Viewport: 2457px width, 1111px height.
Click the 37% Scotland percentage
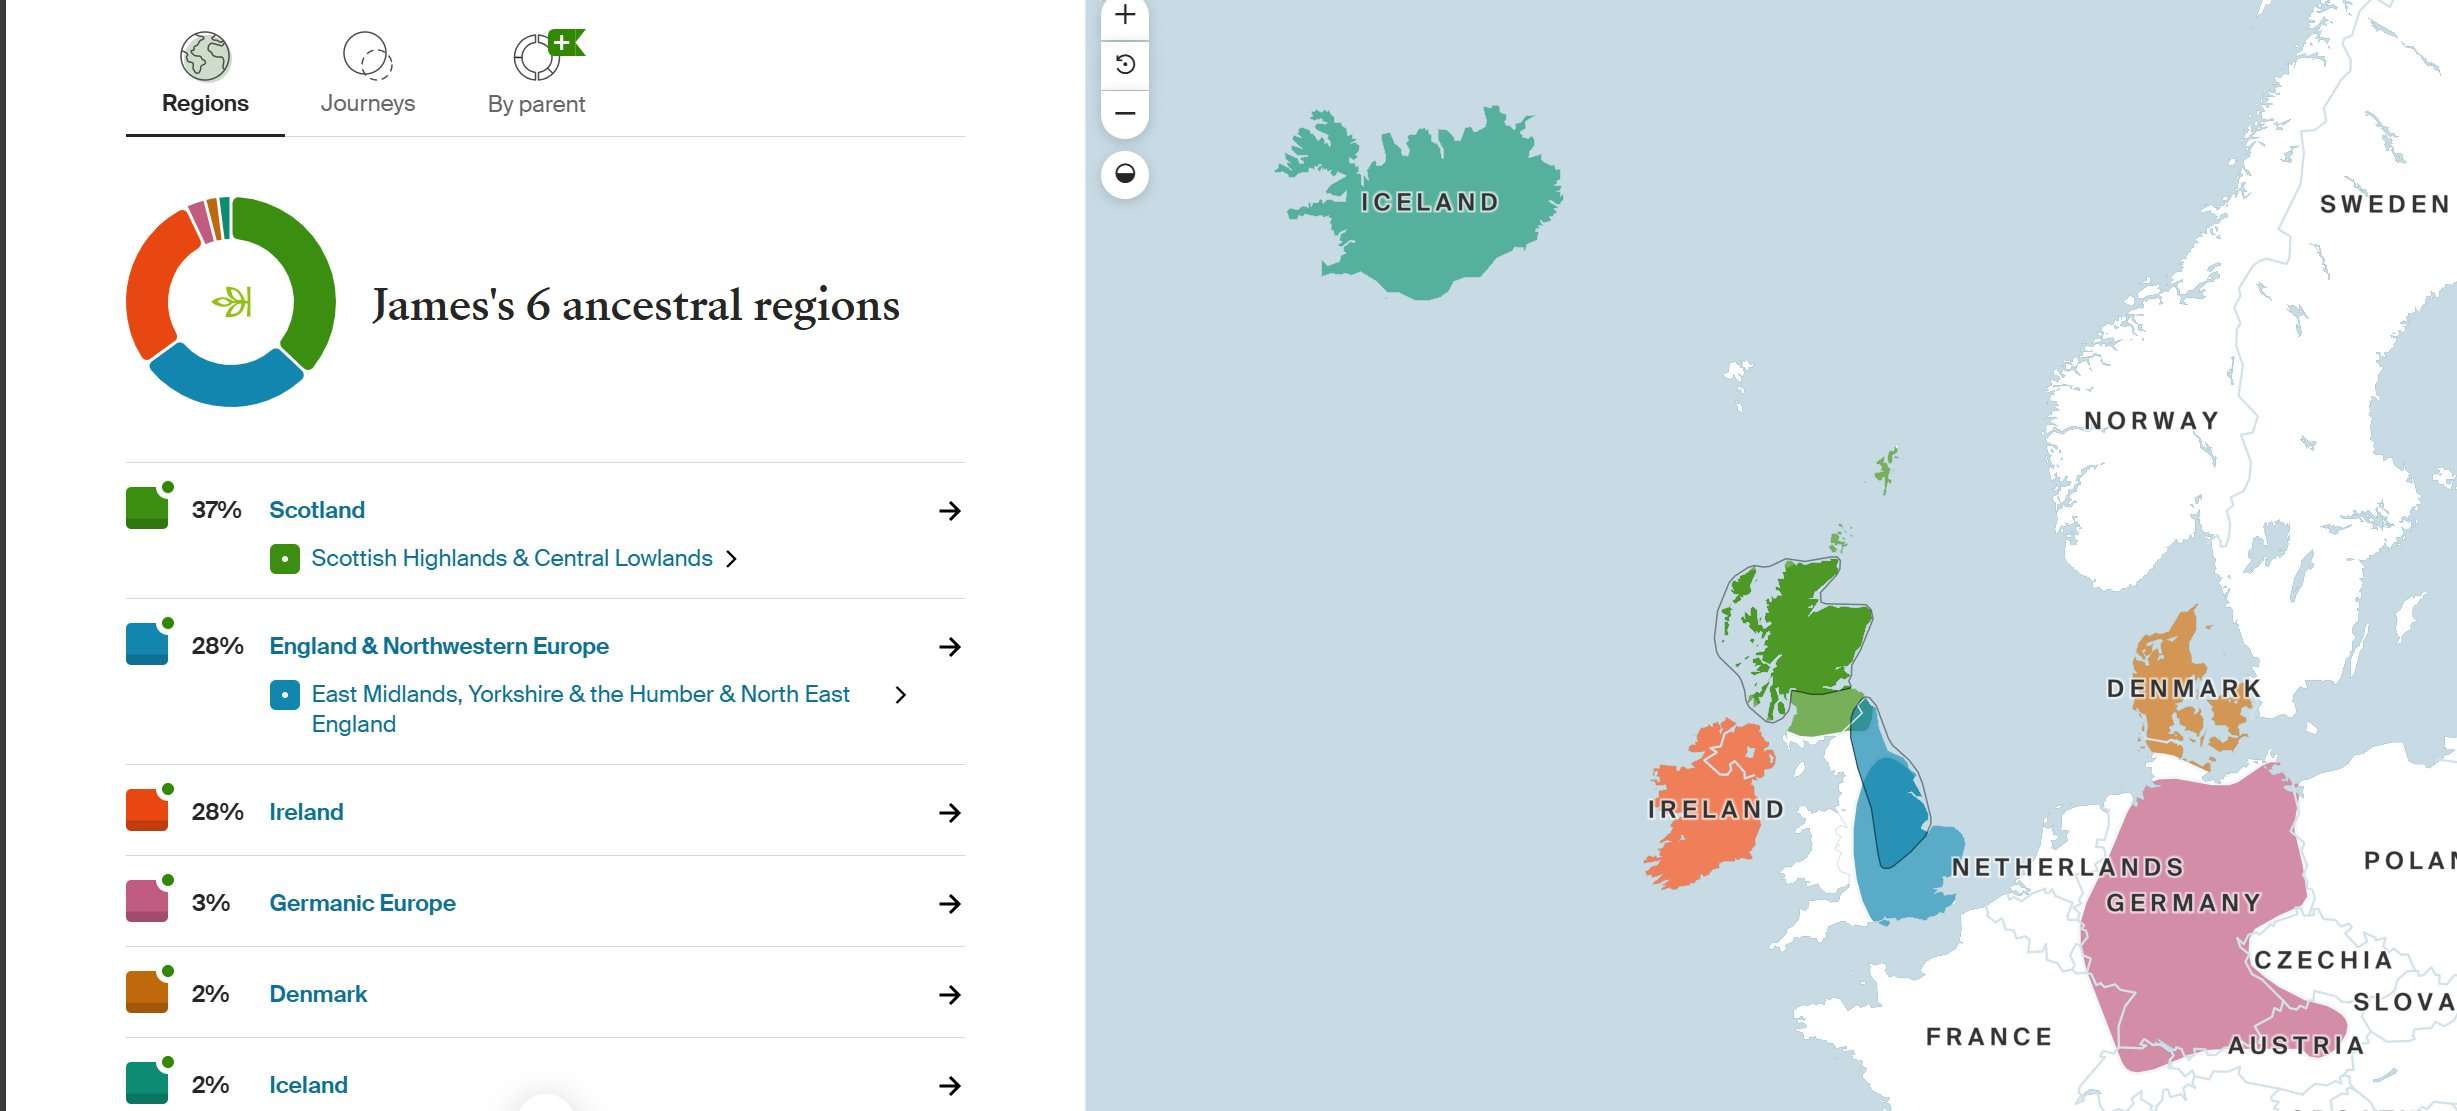217,510
